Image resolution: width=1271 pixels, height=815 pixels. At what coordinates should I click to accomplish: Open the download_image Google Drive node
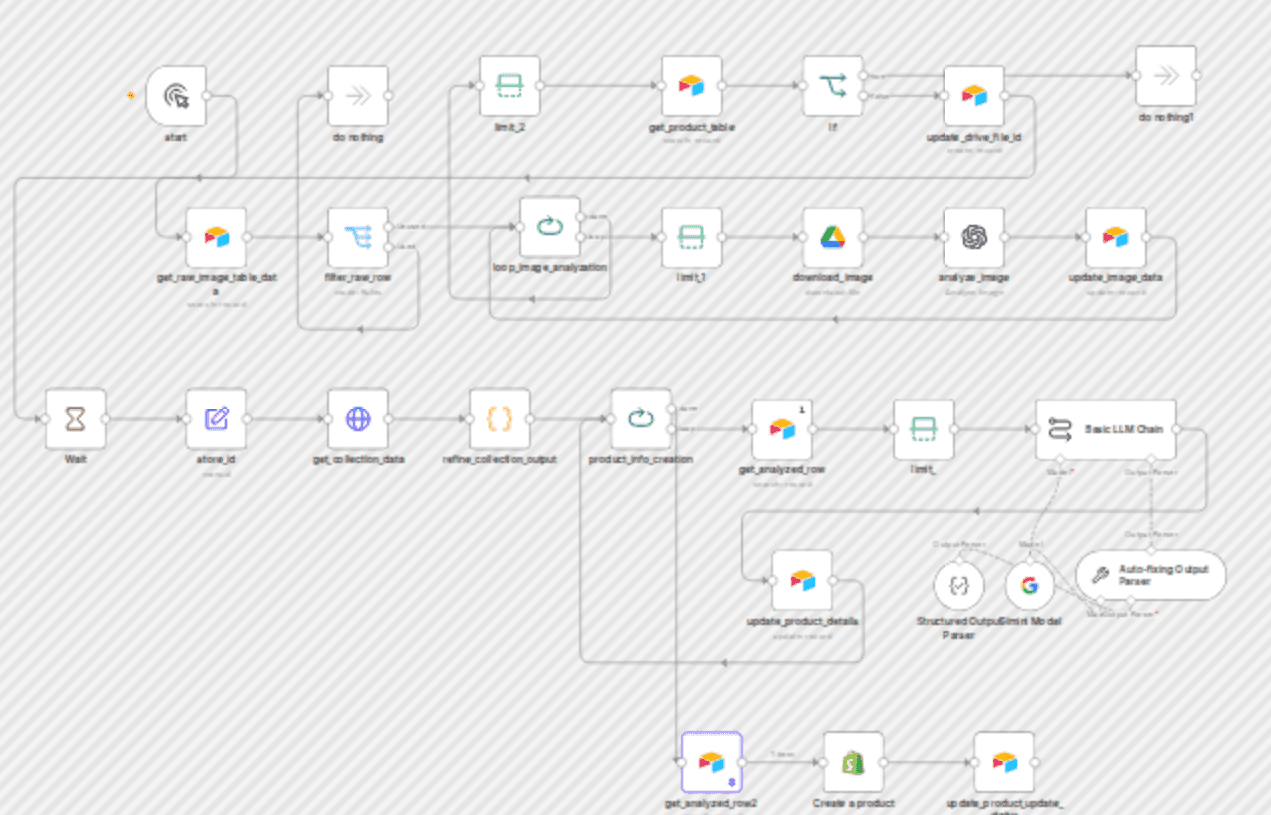(x=834, y=238)
